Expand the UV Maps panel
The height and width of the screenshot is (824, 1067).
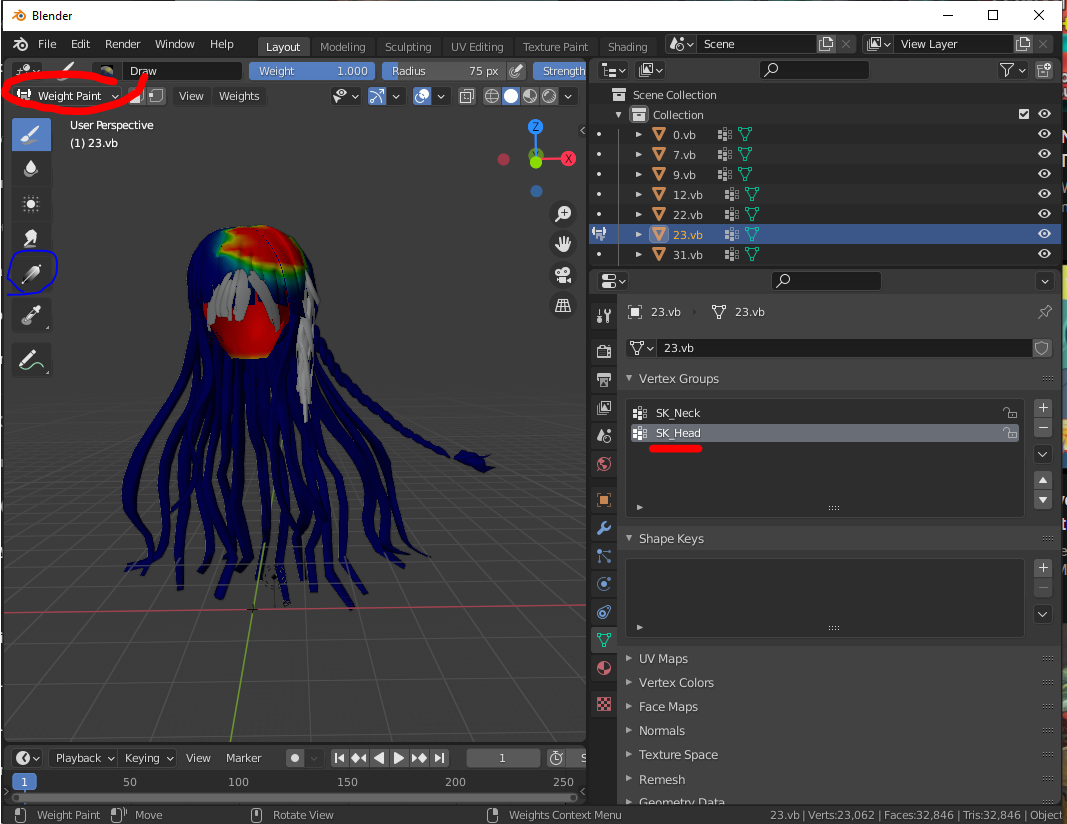point(629,659)
